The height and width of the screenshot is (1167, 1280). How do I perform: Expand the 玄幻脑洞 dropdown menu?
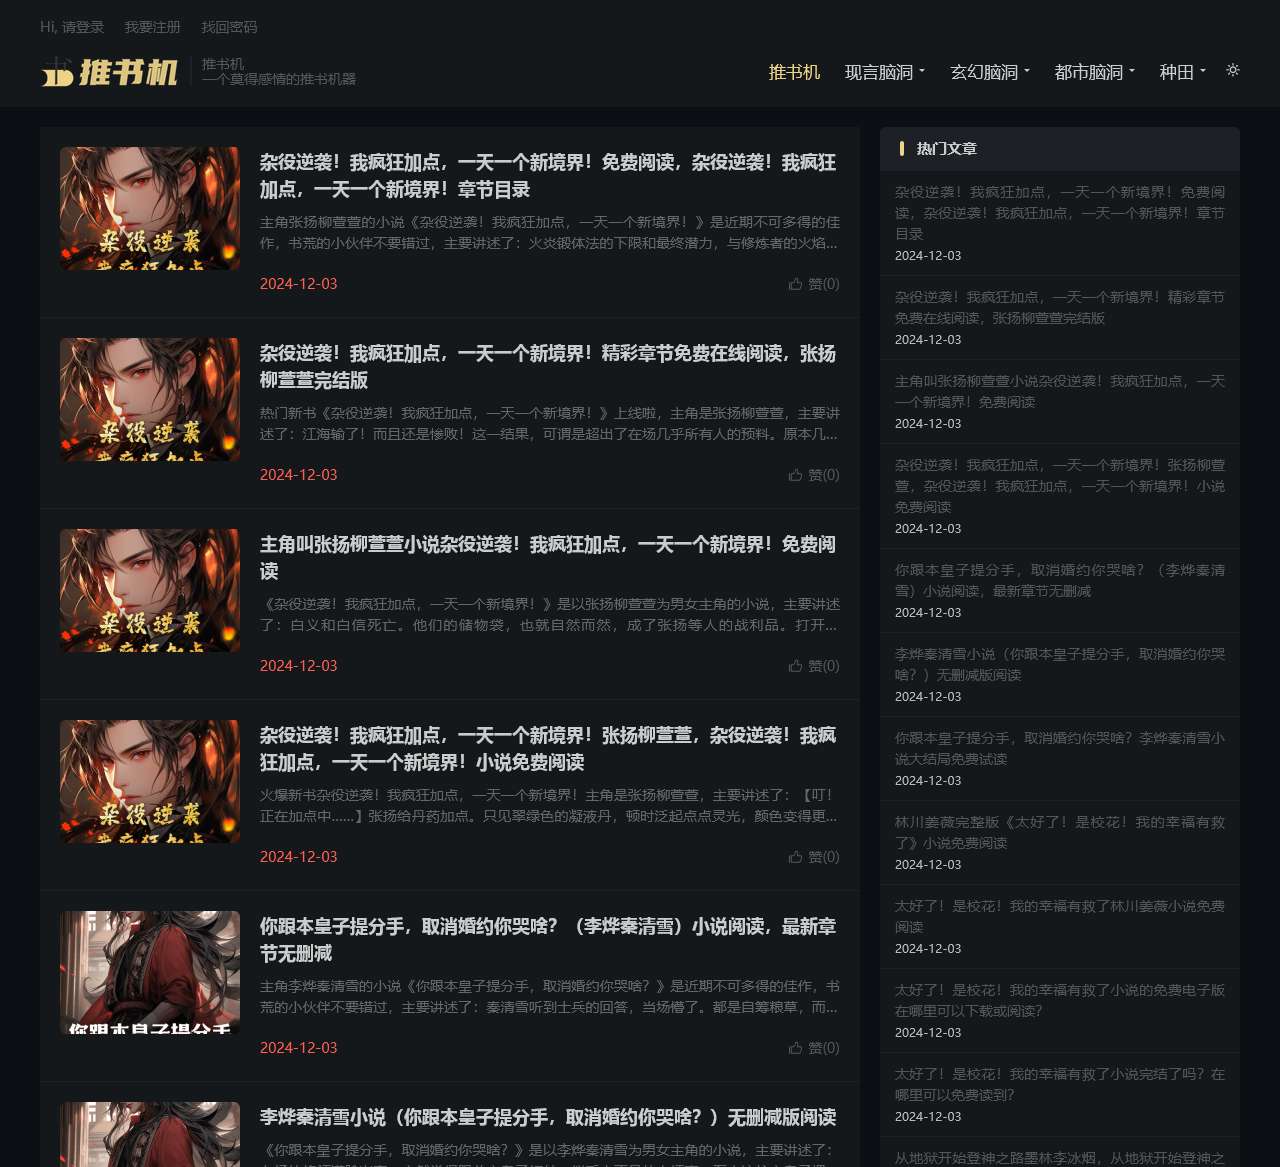click(x=990, y=72)
